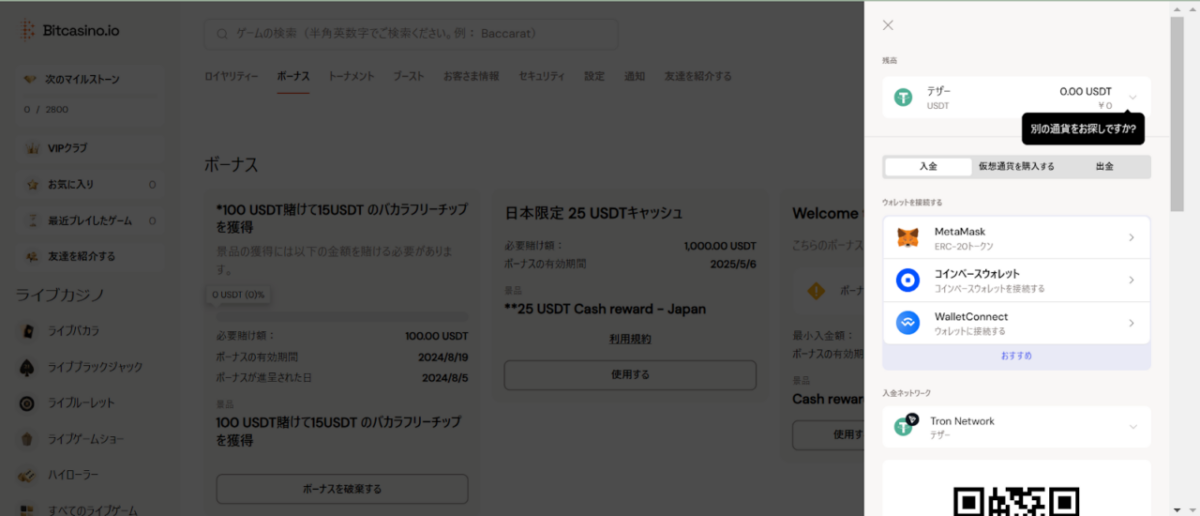Click the Bitcasino.io logo
The image size is (1200, 516).
point(69,31)
